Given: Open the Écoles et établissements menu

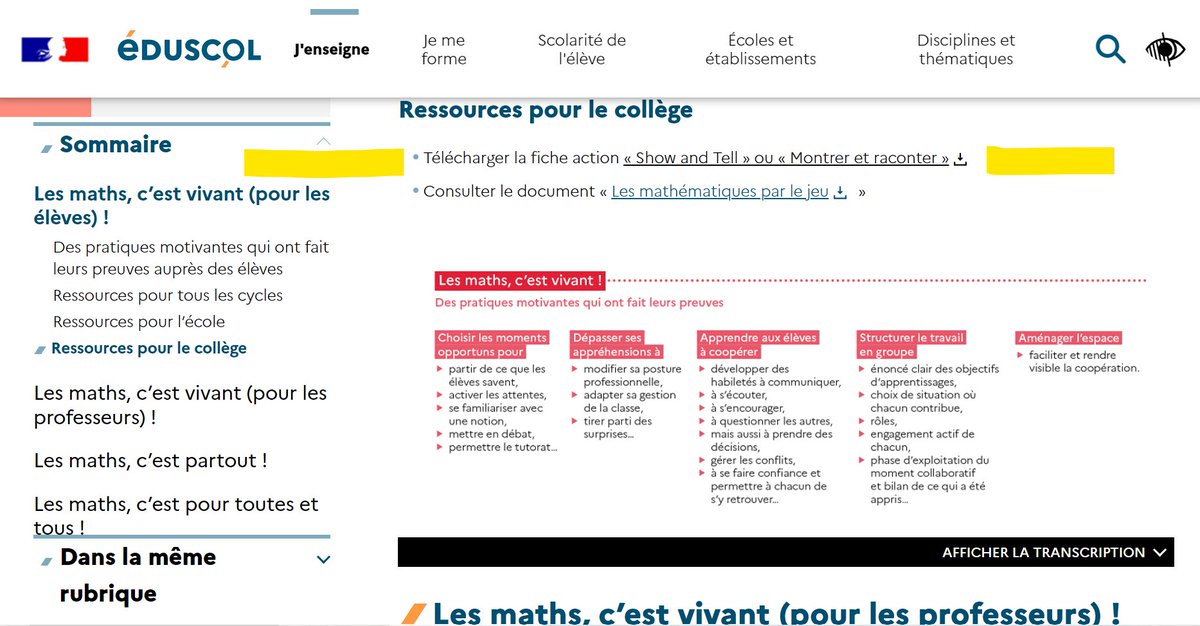Looking at the screenshot, I should 761,47.
